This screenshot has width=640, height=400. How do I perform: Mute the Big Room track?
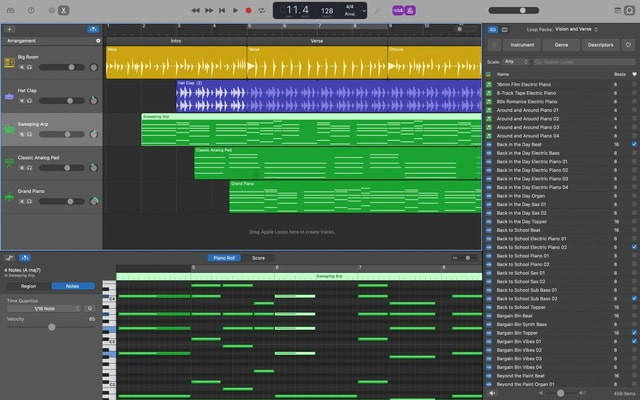click(21, 68)
